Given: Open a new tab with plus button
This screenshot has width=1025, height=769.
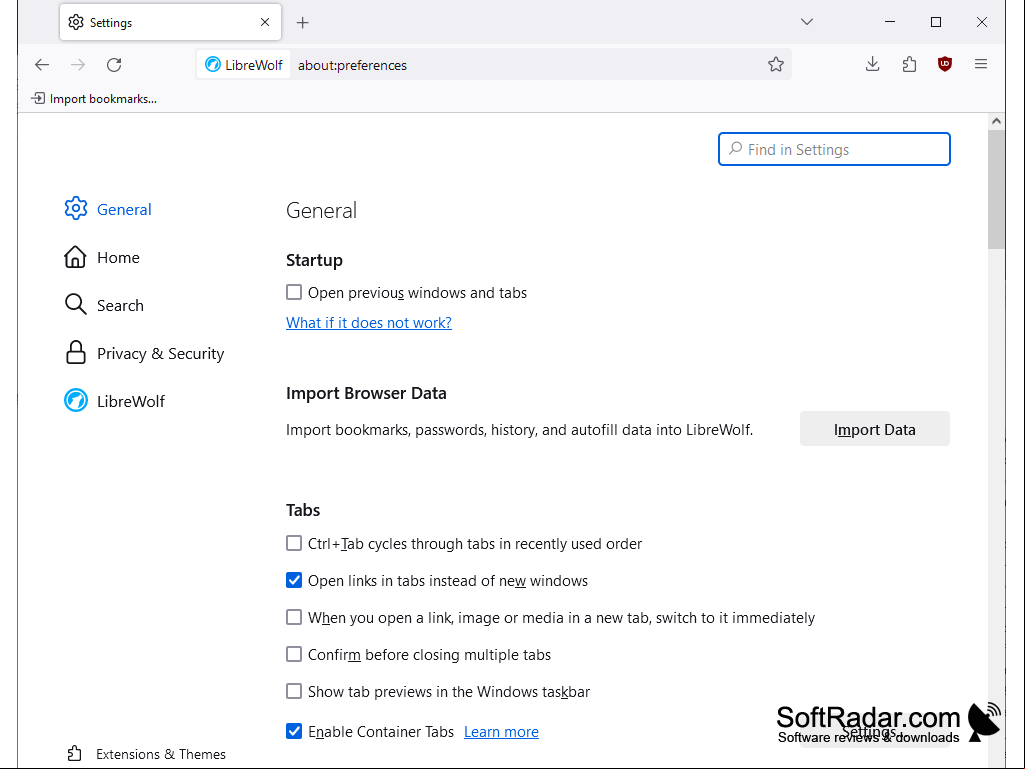Looking at the screenshot, I should (x=302, y=23).
